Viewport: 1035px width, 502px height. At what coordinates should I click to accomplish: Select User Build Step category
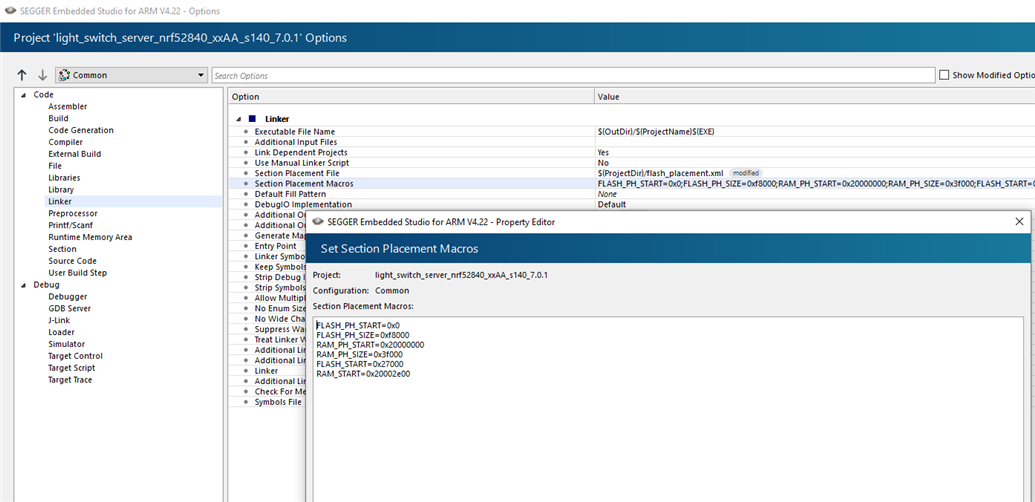tap(77, 272)
